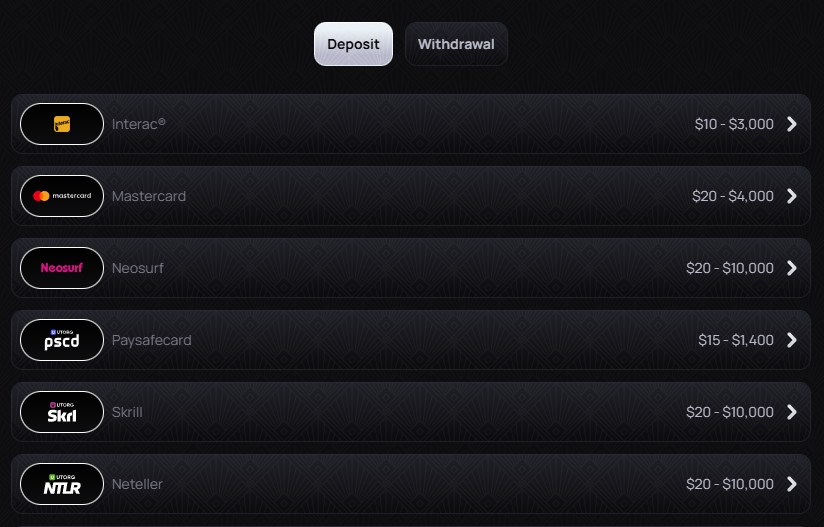Select the pink Neosurf logo
824x527 pixels.
(62, 268)
